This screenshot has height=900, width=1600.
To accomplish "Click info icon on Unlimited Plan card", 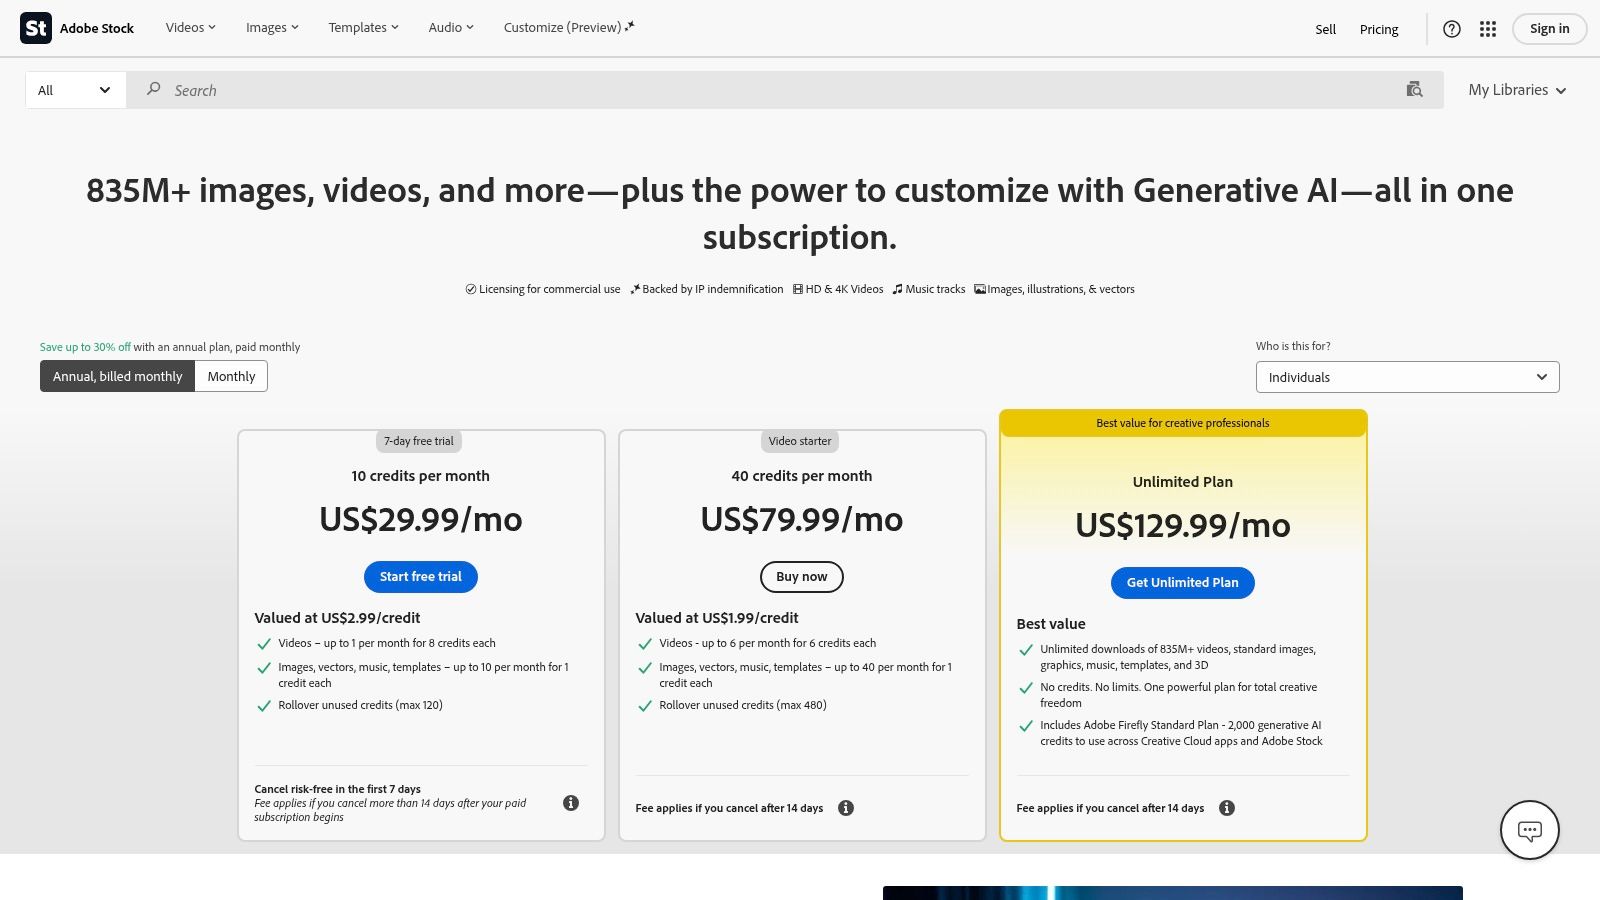I will point(1227,808).
